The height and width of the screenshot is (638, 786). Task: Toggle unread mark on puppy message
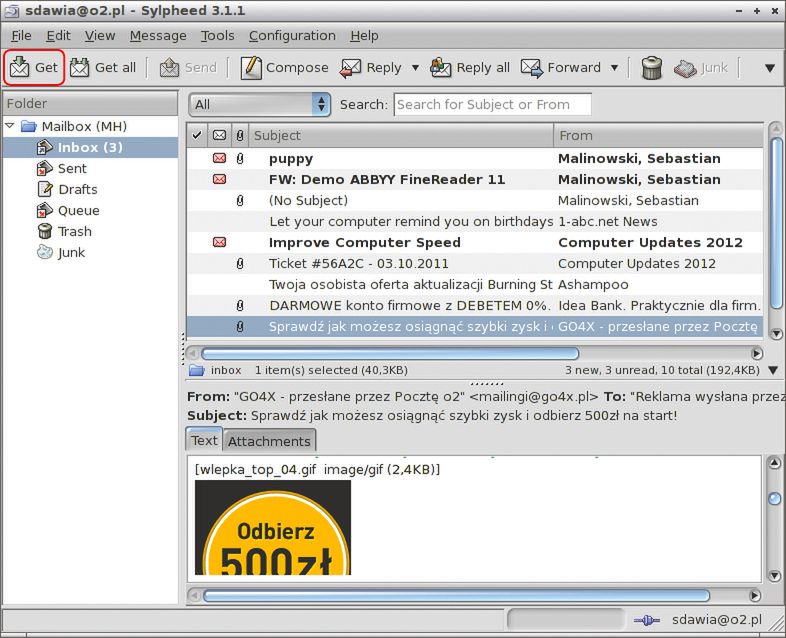click(219, 158)
